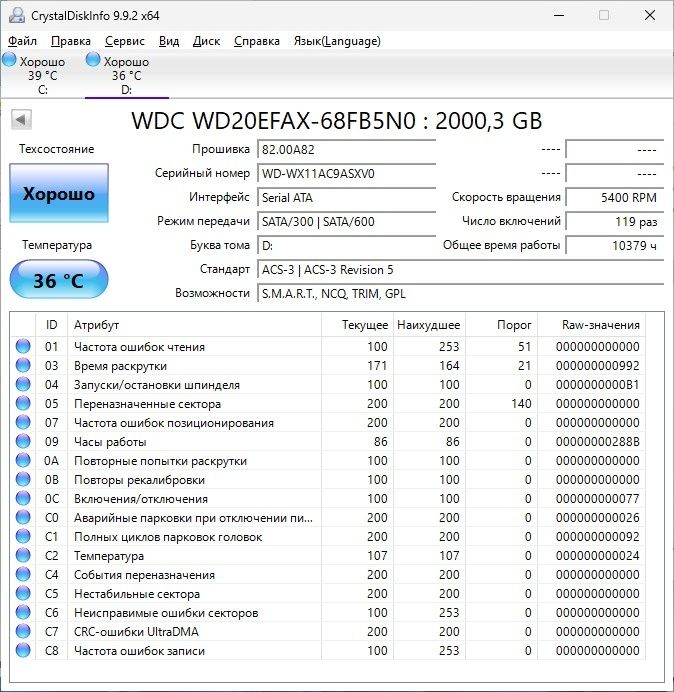
Task: Click the Порог column header
Action: pyautogui.click(x=501, y=325)
